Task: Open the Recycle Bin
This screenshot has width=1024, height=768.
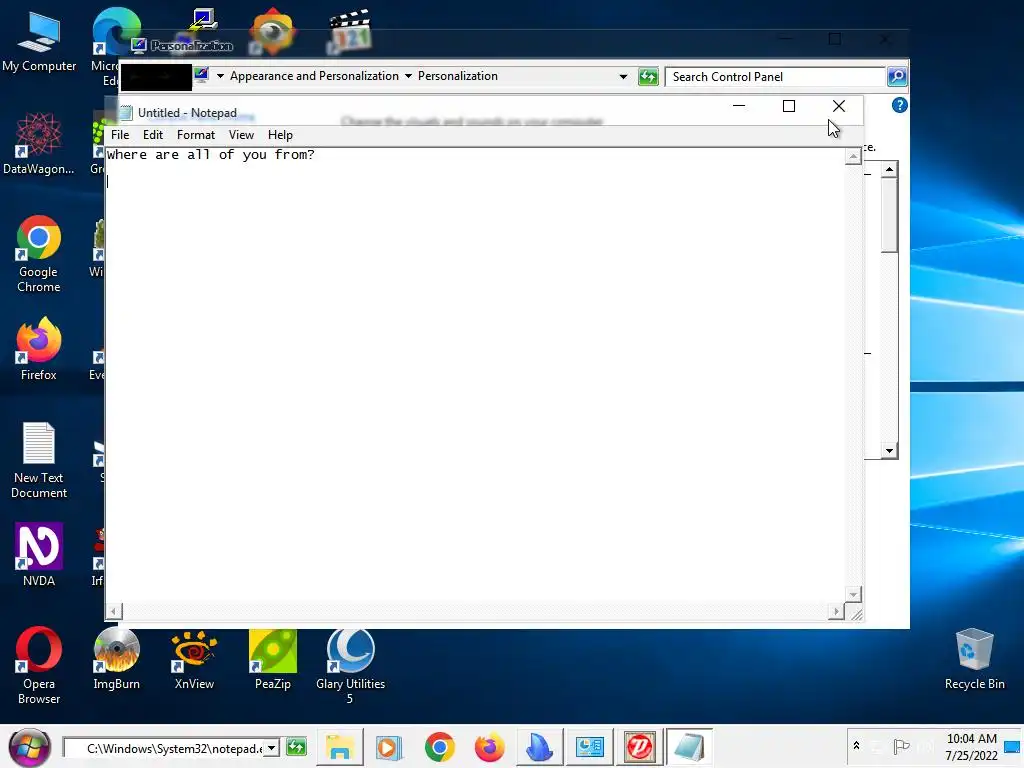Action: 974,658
